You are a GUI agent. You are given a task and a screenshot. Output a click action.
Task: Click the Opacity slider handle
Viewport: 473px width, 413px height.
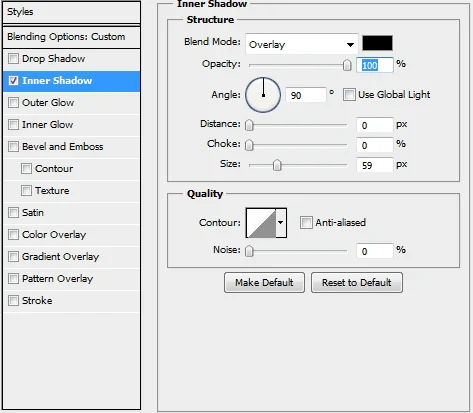tap(347, 65)
